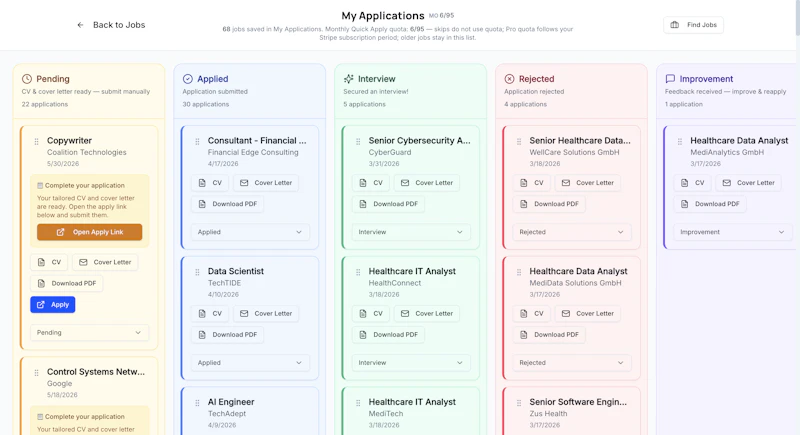Click the 'Senior Software Engin...' job title
Viewport: 800px width, 435px height.
point(578,402)
